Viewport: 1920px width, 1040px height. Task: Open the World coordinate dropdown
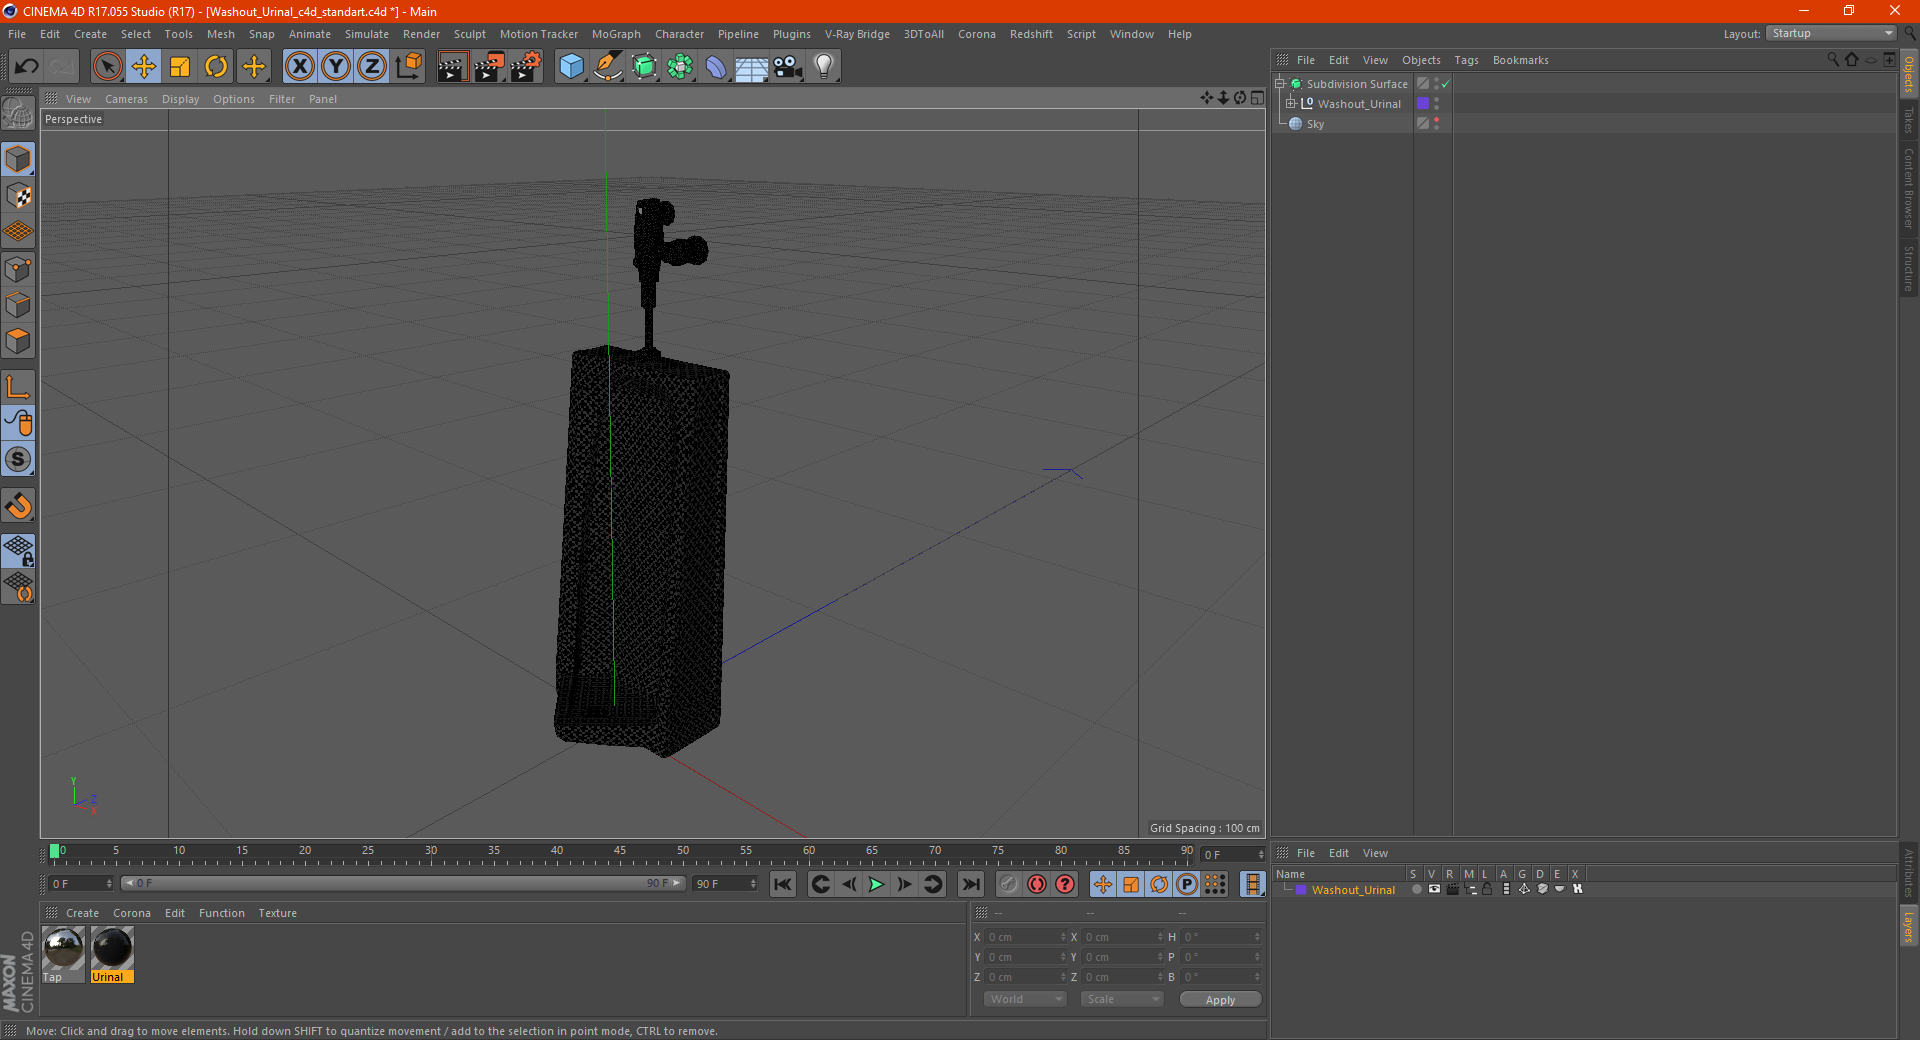pyautogui.click(x=1025, y=999)
